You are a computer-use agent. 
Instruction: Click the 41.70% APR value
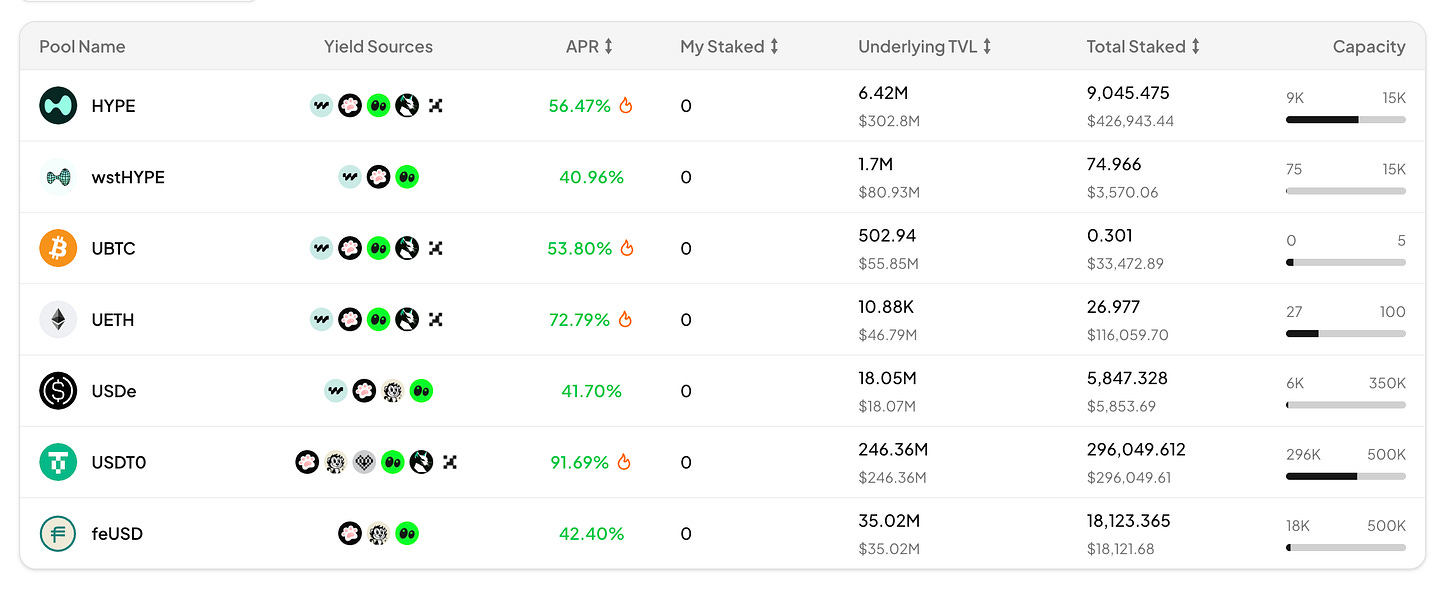591,391
